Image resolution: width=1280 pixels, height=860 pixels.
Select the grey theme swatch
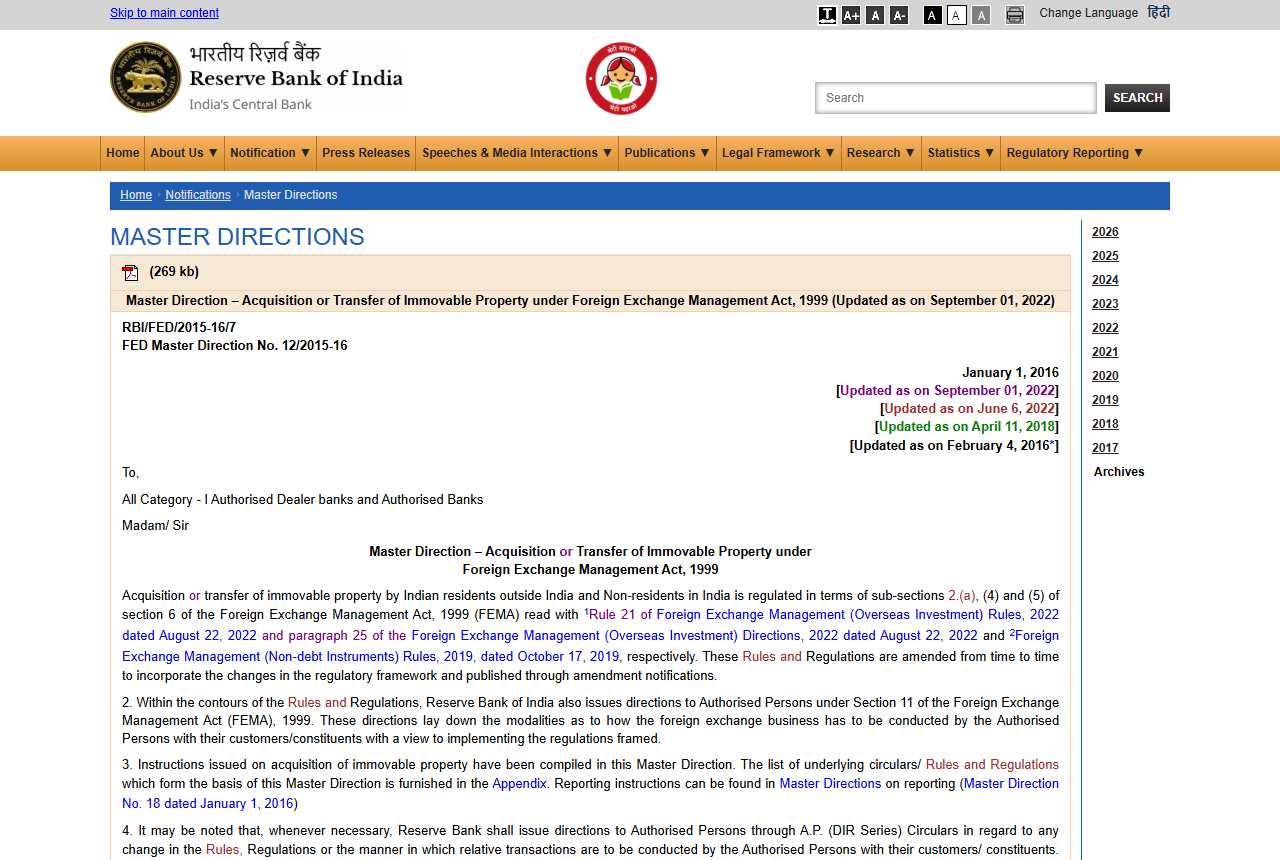pos(981,15)
